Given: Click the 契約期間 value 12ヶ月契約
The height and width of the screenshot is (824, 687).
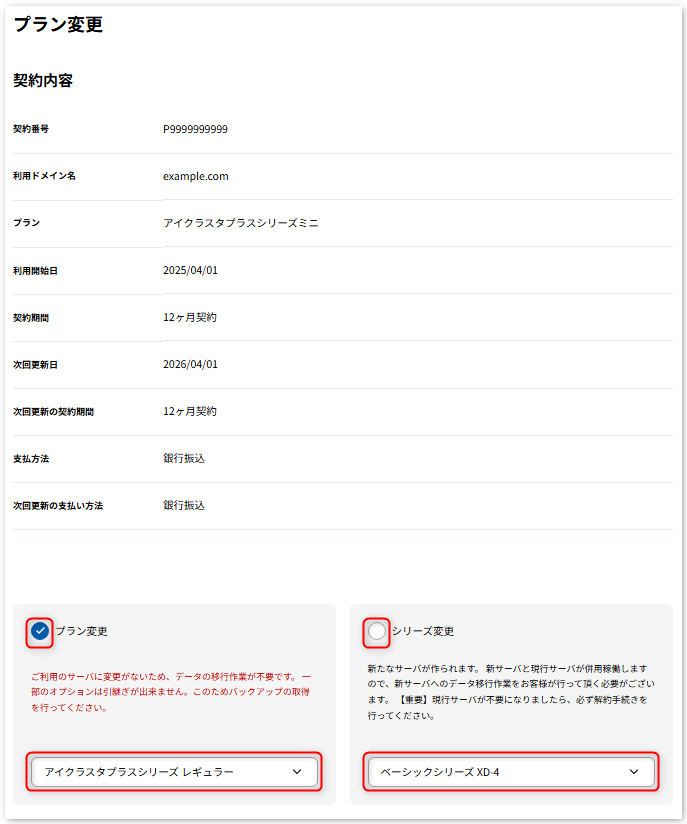Looking at the screenshot, I should point(190,317).
